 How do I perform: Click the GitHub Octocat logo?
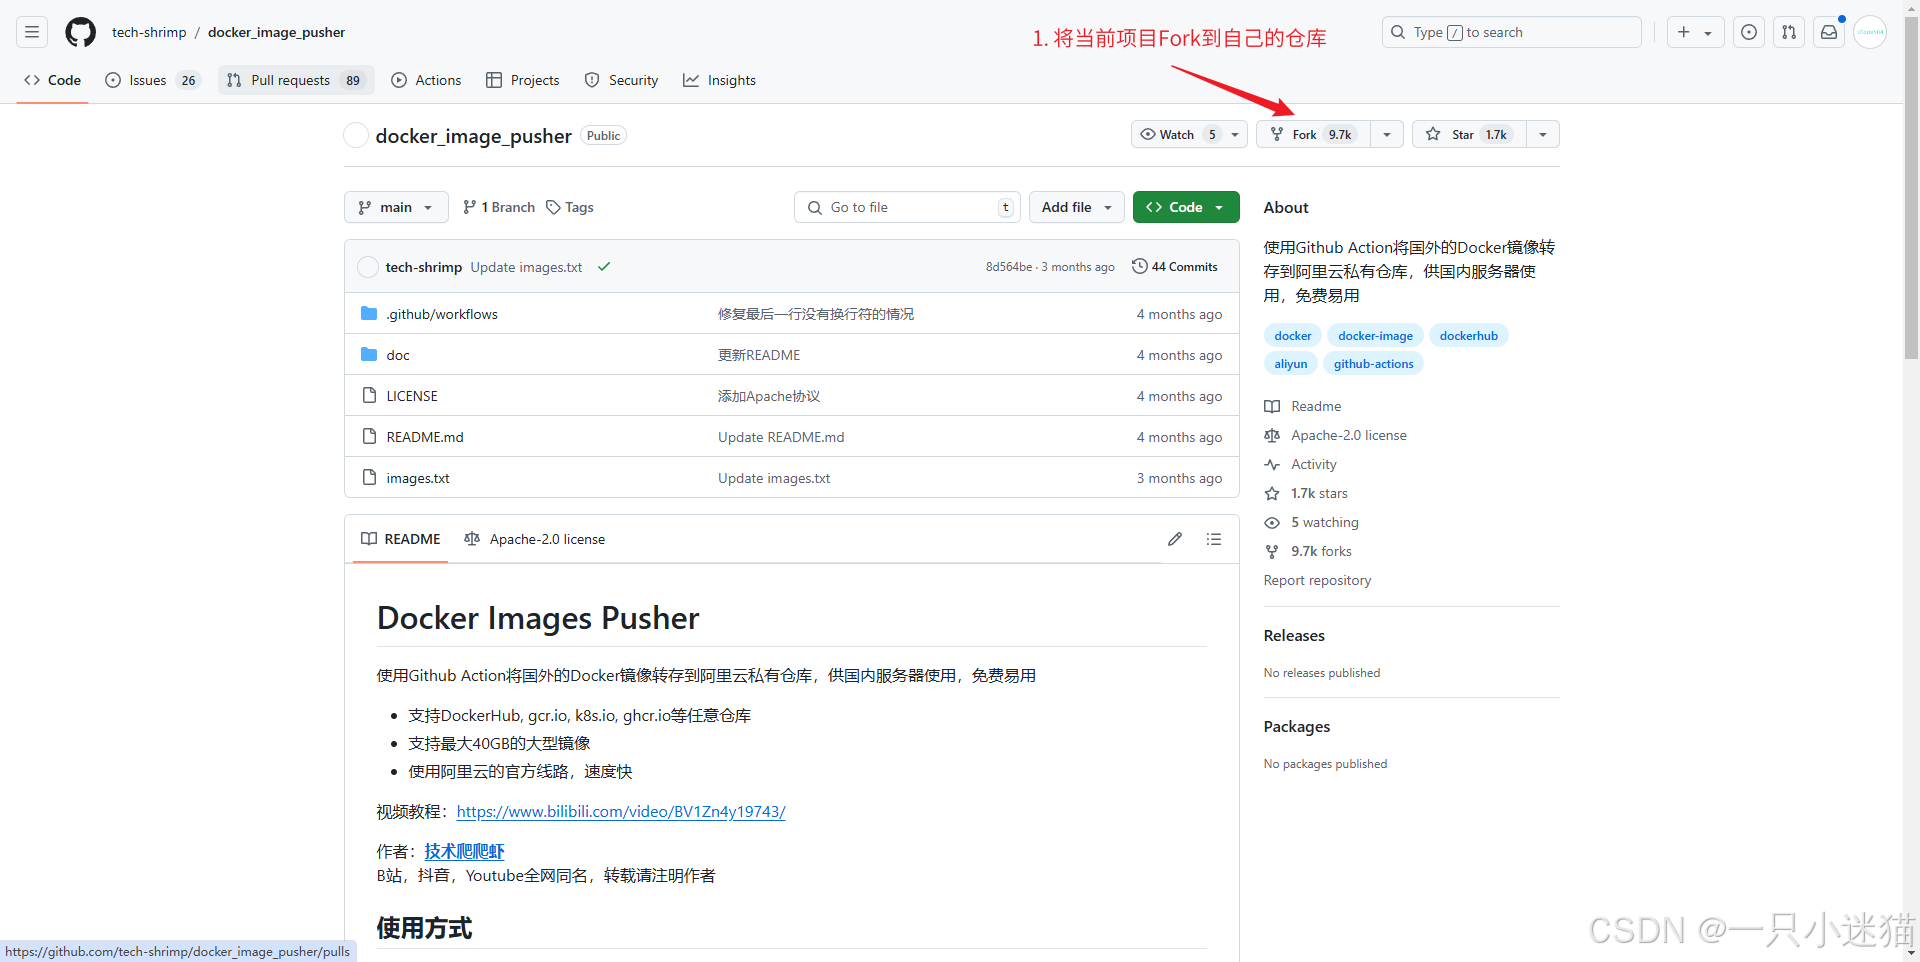tap(81, 32)
